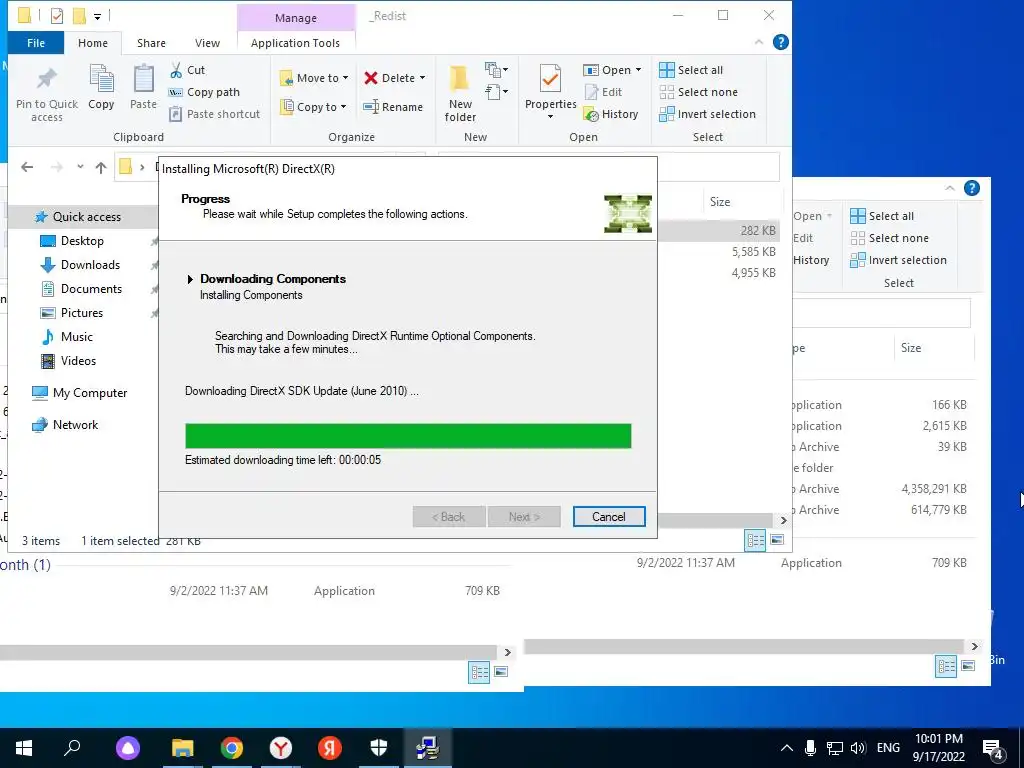Expand the Delete dropdown arrow
The image size is (1024, 768).
click(x=423, y=78)
